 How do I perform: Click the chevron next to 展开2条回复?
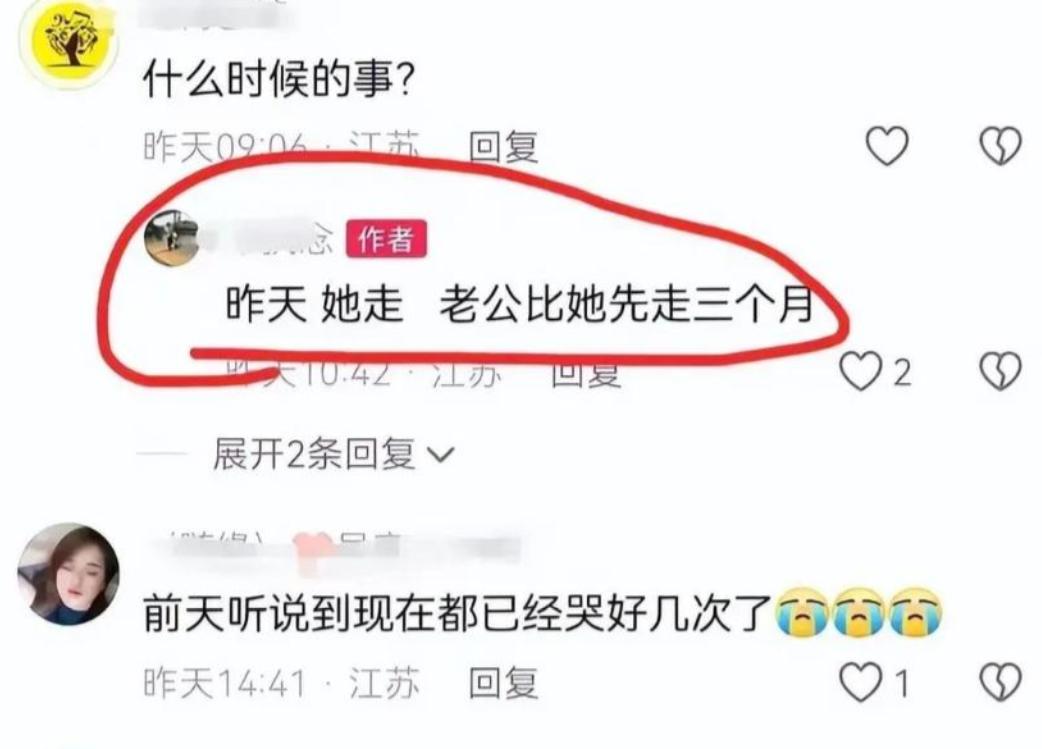(441, 455)
